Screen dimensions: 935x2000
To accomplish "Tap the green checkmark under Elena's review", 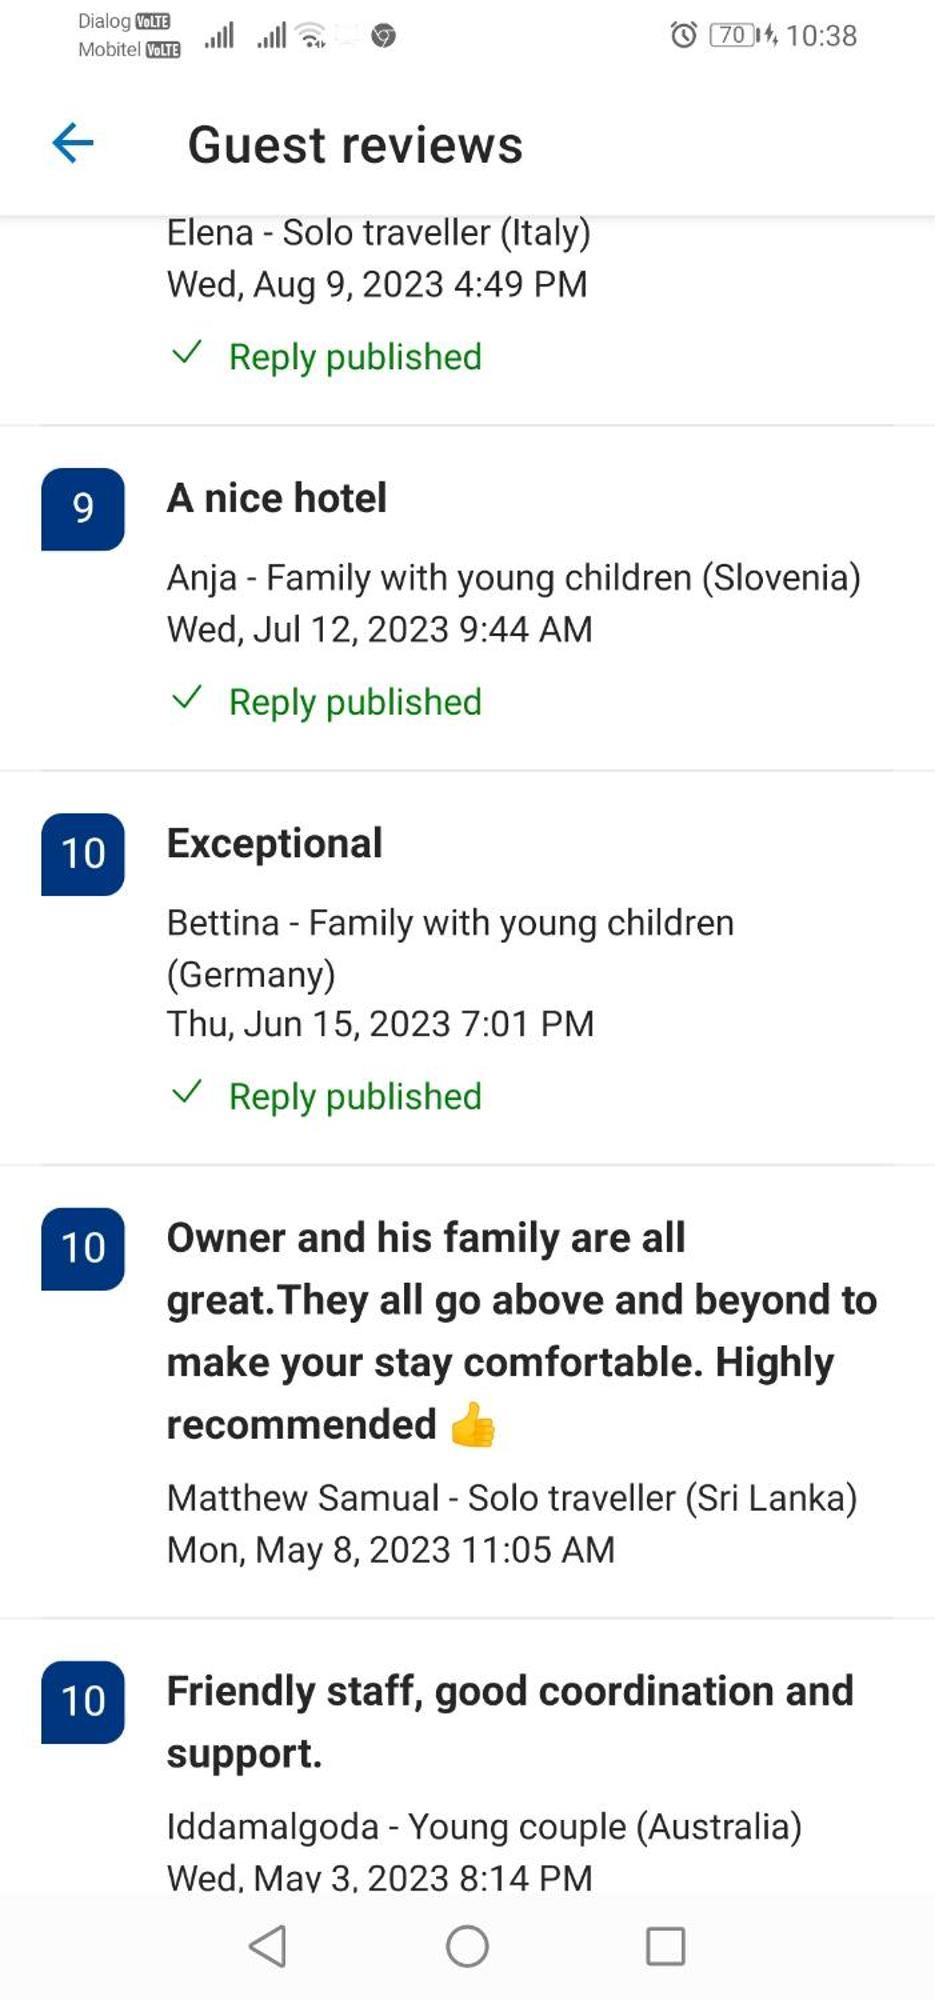I will [187, 353].
